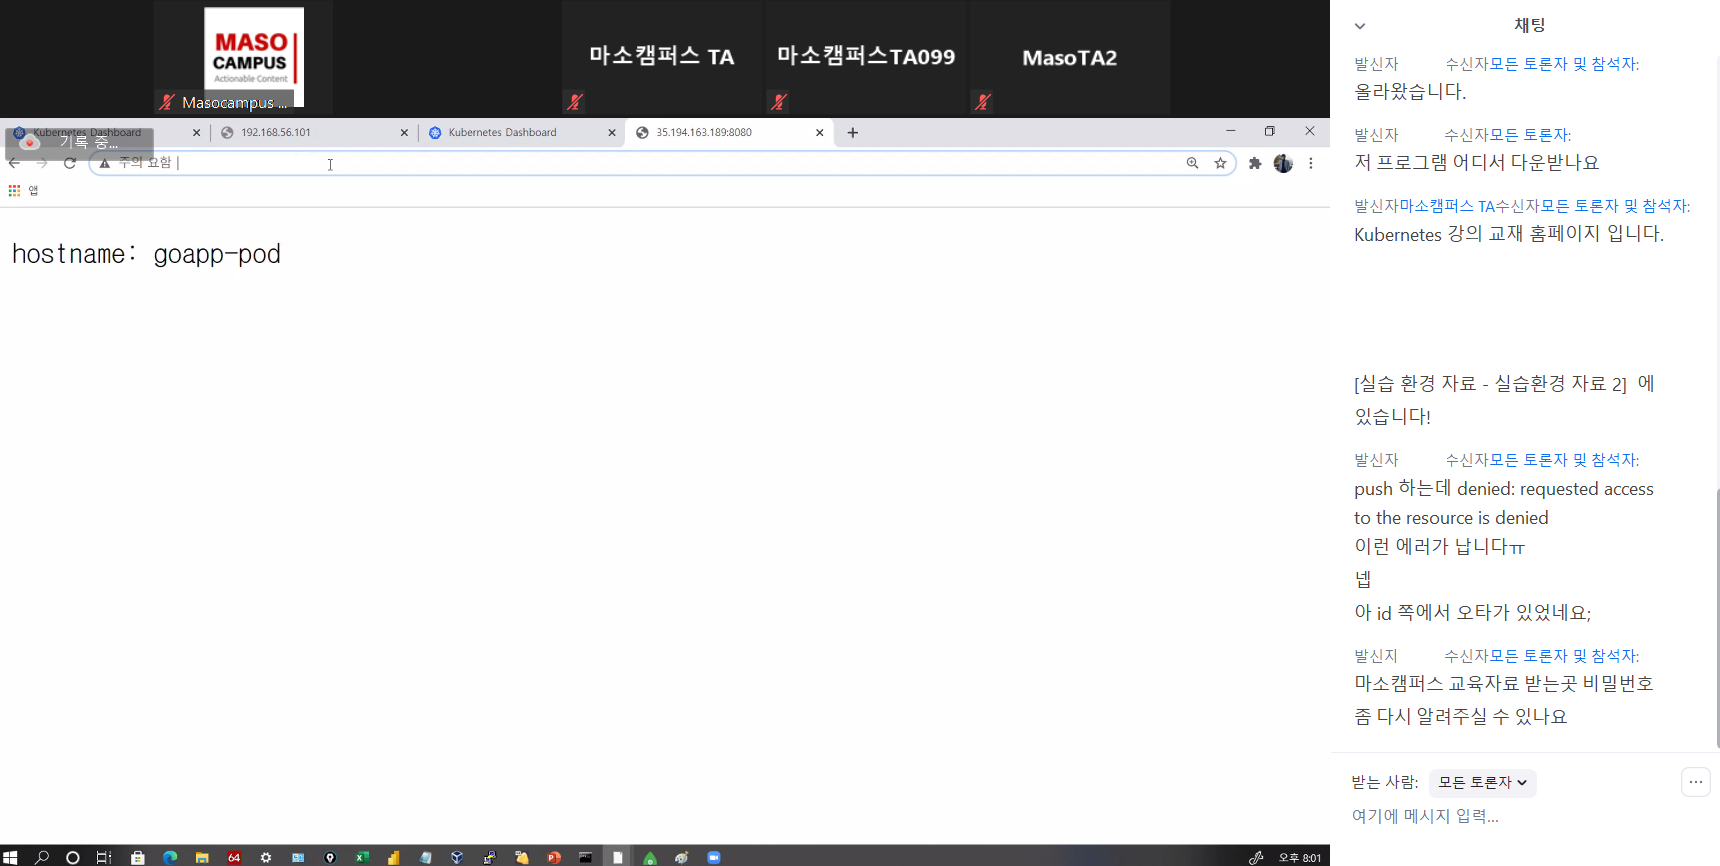The image size is (1720, 866).
Task: Open the Chrome extensions puzzle icon
Action: point(1255,163)
